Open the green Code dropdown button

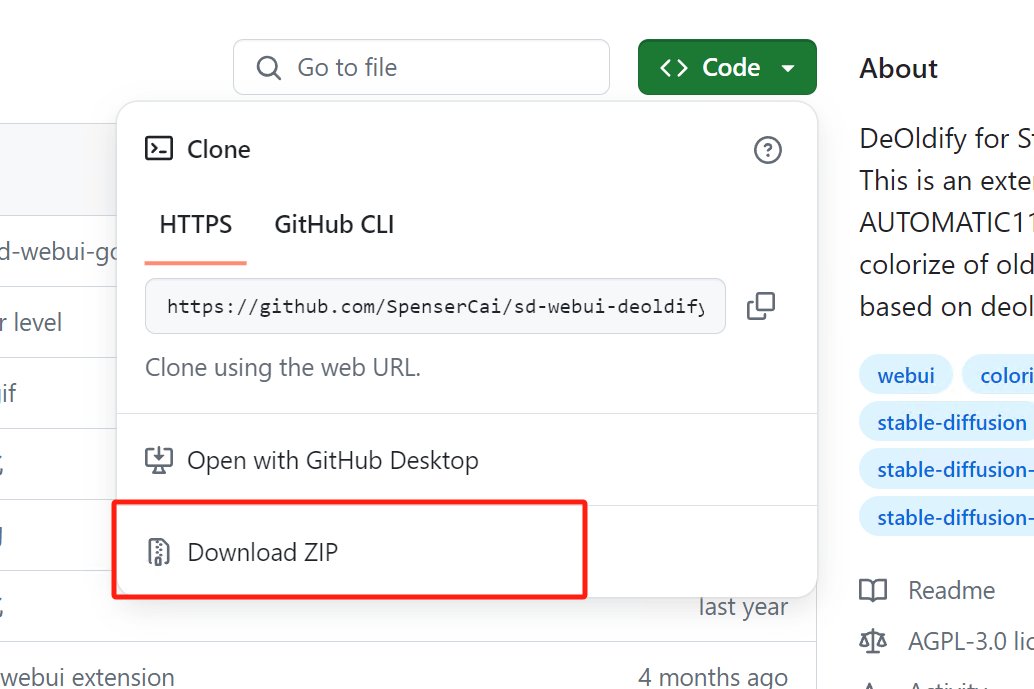727,67
